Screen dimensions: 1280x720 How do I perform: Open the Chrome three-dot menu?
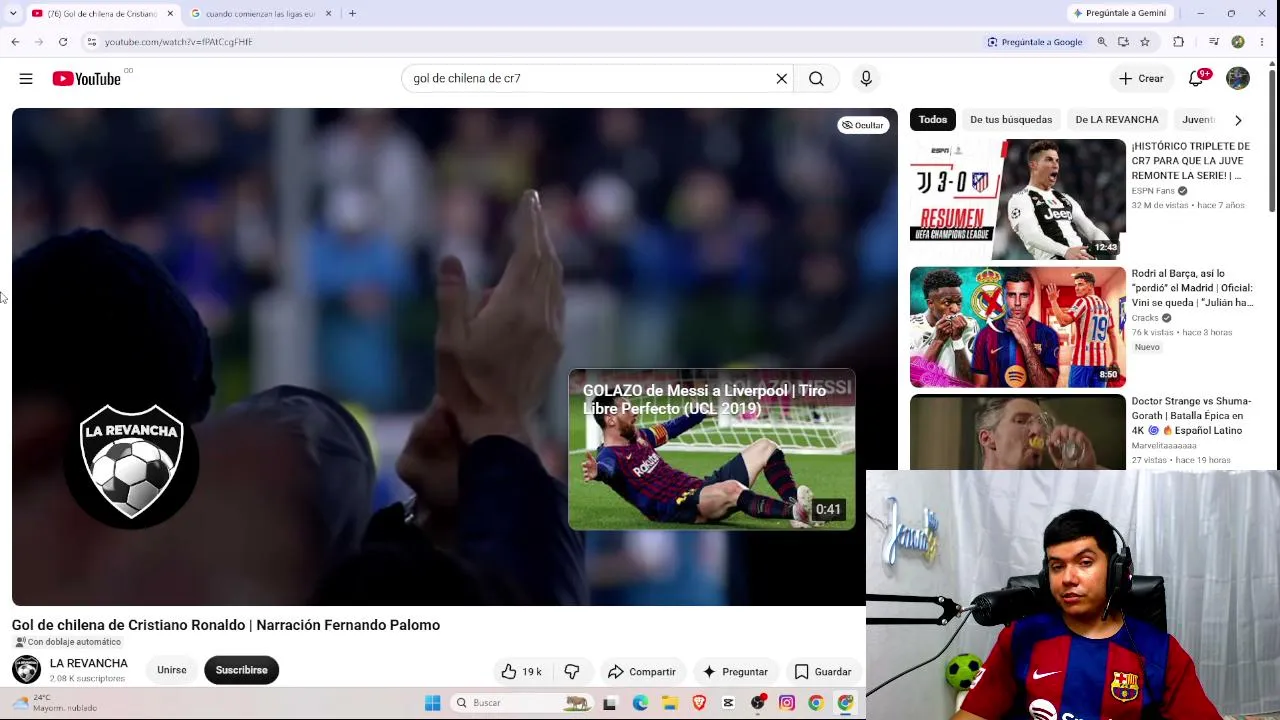pyautogui.click(x=1262, y=42)
